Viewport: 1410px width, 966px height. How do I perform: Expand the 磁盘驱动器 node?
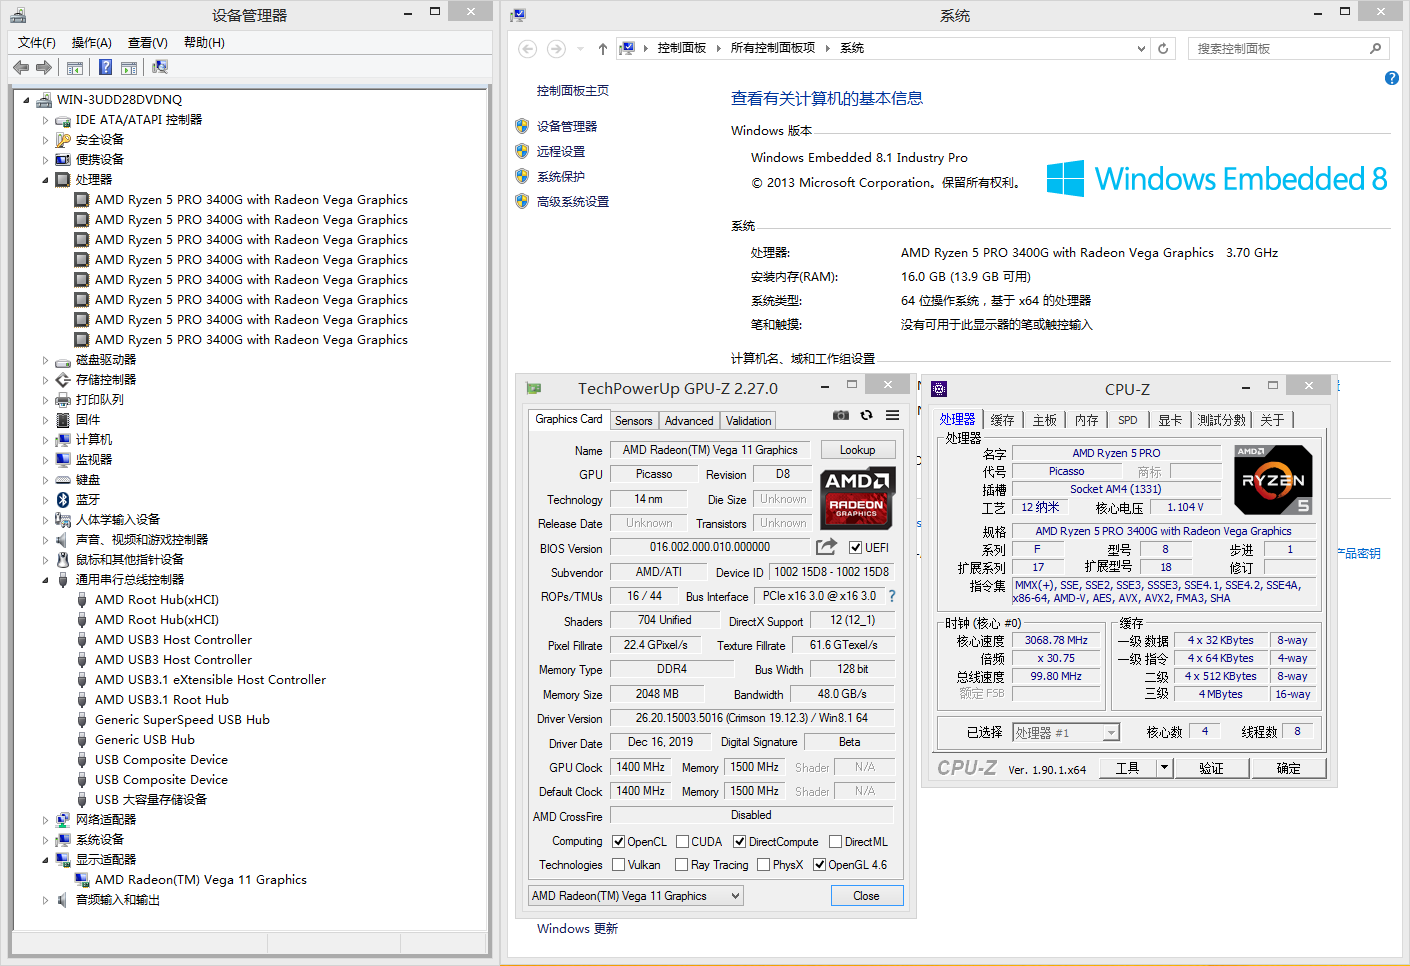click(x=45, y=360)
